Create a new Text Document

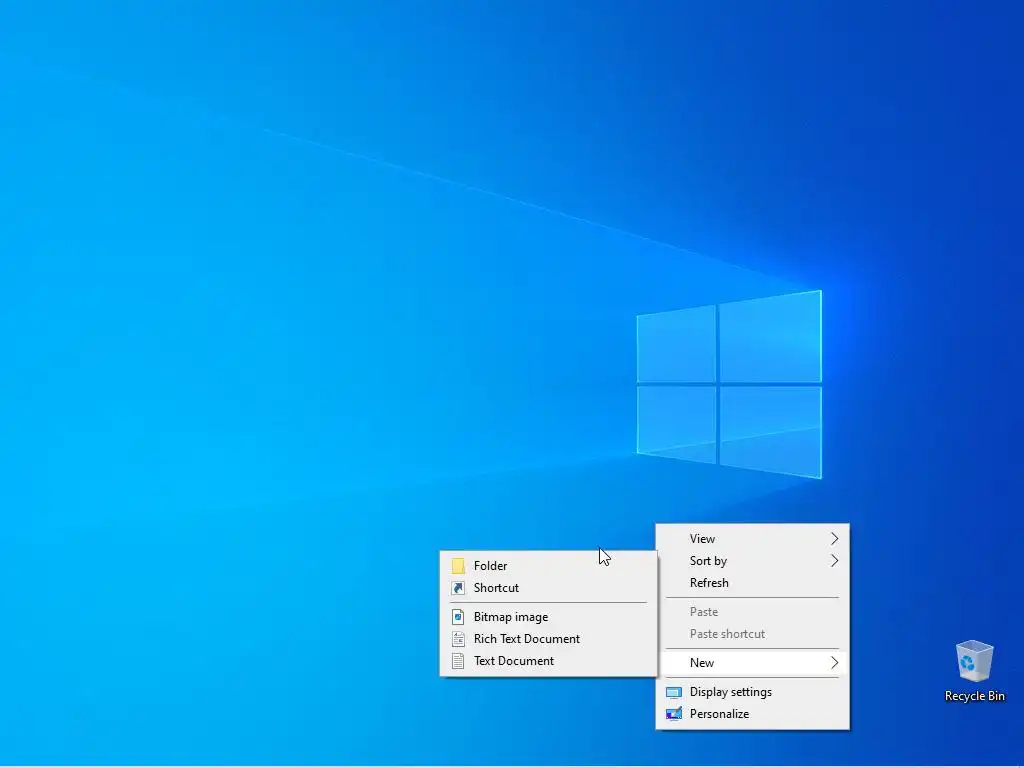pos(549,661)
